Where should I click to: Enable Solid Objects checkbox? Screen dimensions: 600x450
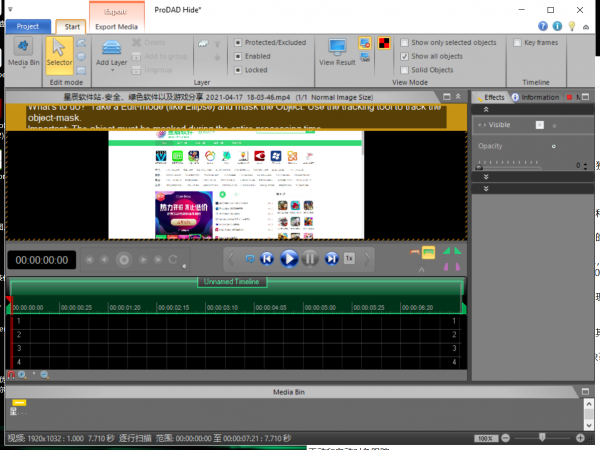(404, 70)
